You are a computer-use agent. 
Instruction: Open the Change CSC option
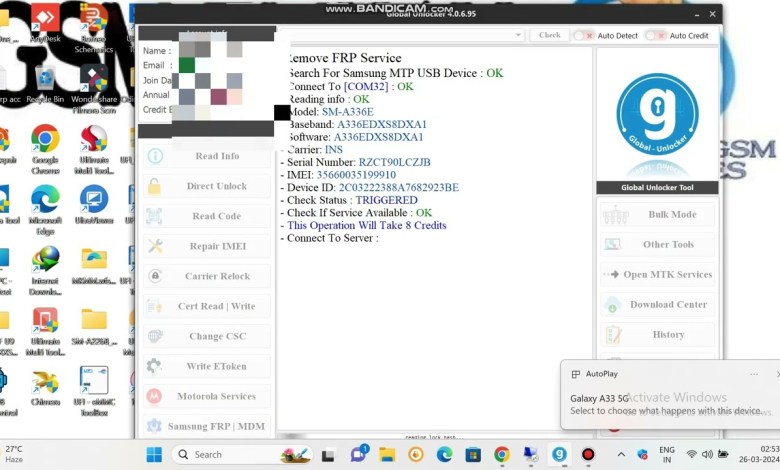click(x=206, y=336)
